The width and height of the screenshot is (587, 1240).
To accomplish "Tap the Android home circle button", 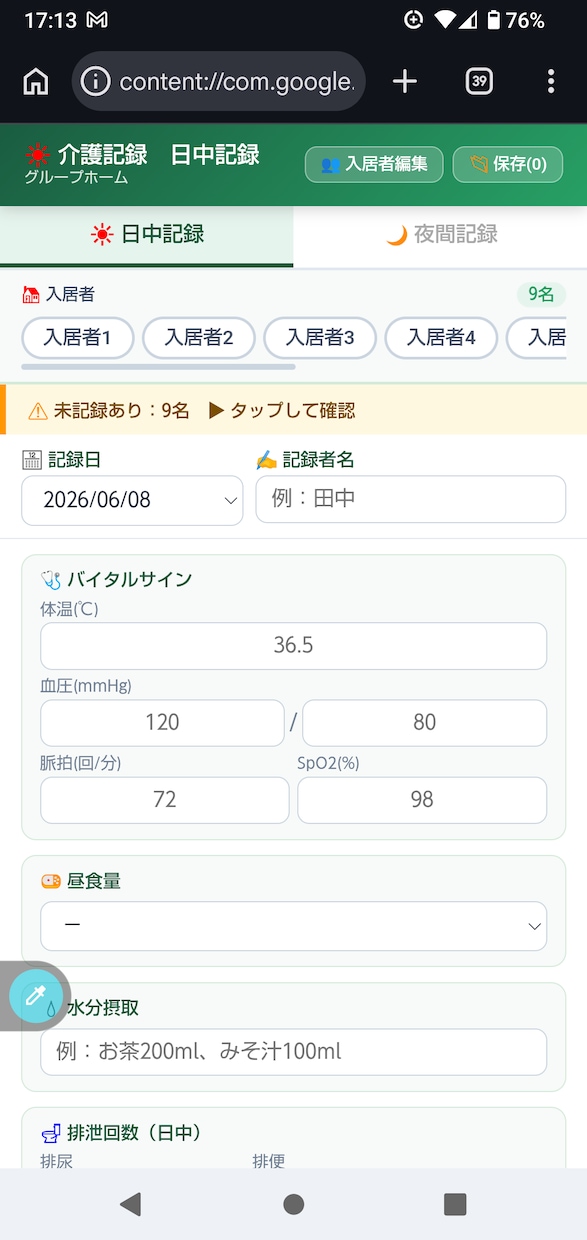I will [x=293, y=1204].
